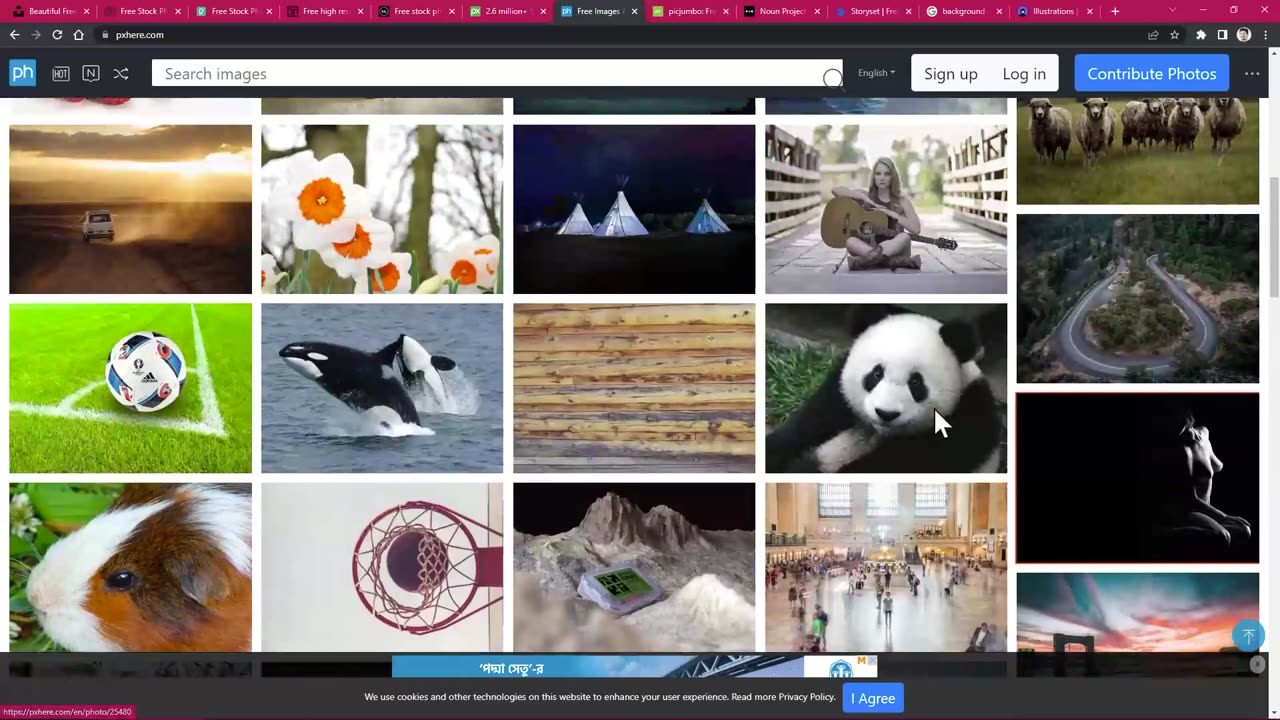Open the HOT photos icon
This screenshot has height=720, width=1280.
(61, 74)
